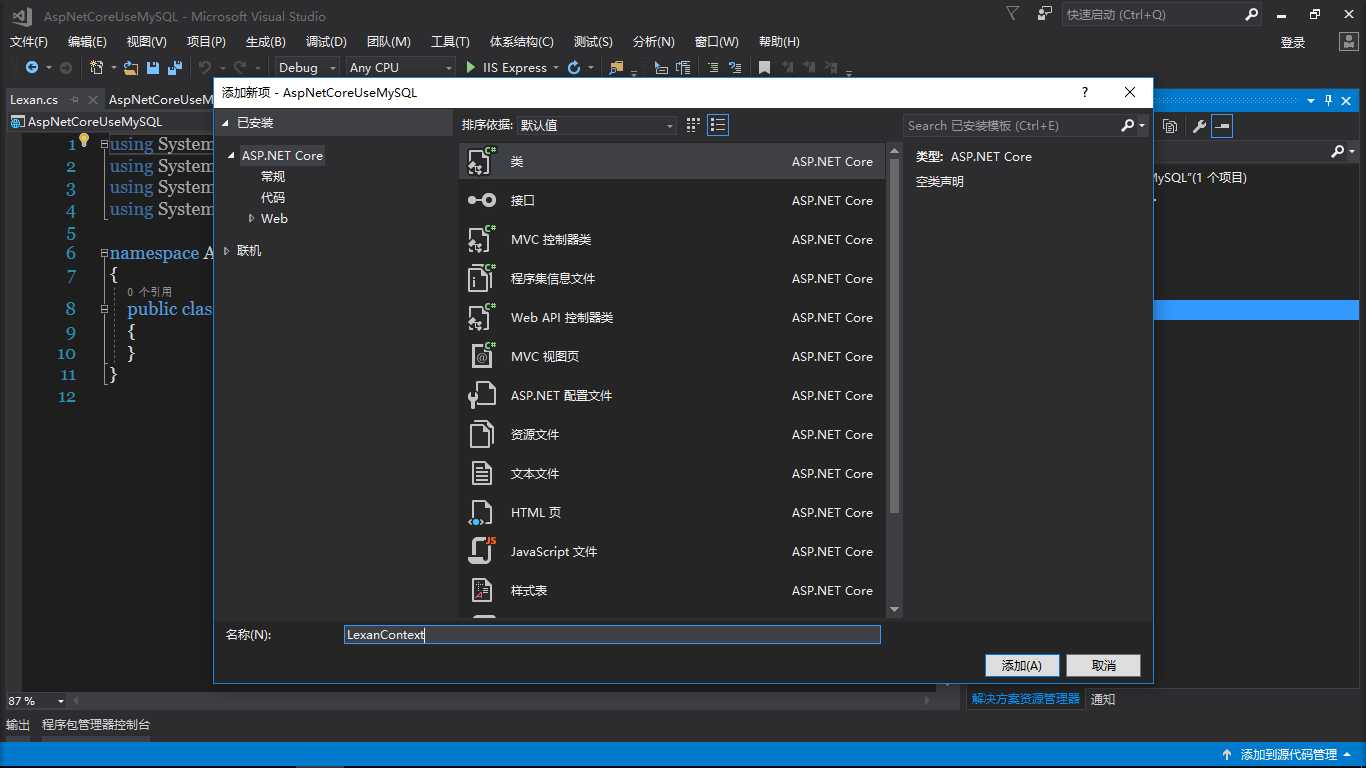Click the lightbulb quick actions icon in editor

[x=85, y=140]
